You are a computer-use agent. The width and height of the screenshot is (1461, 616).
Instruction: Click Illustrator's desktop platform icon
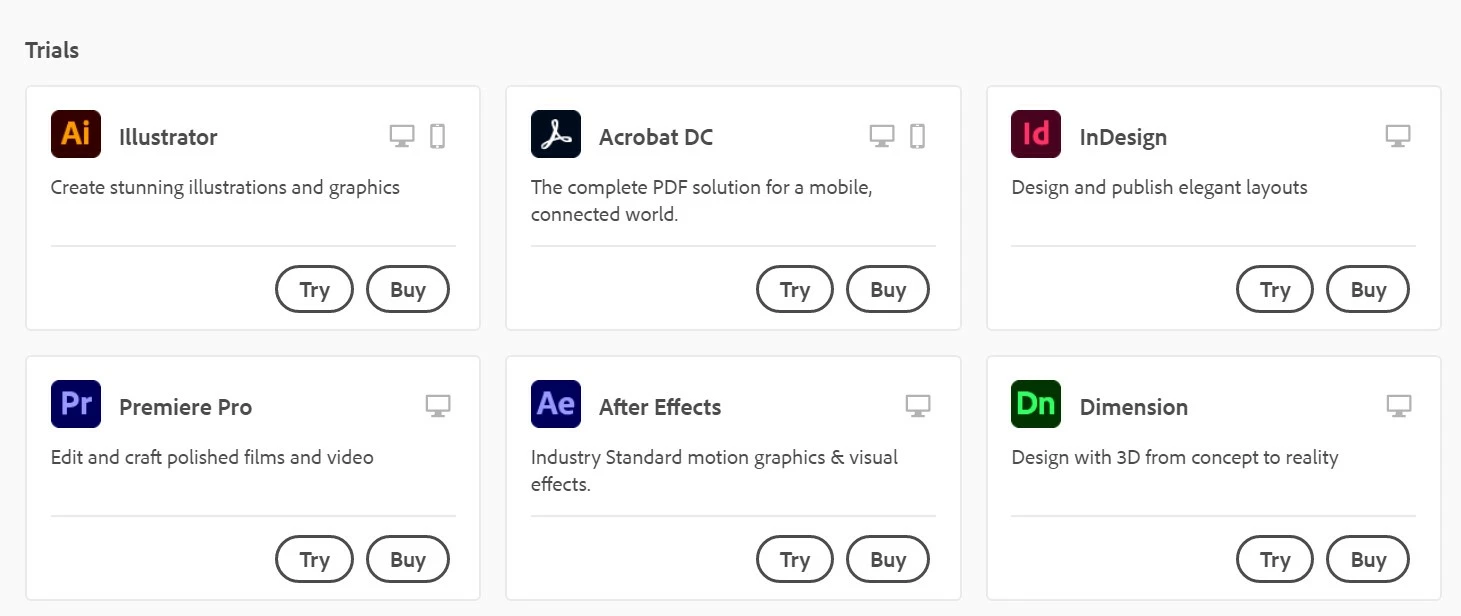(402, 136)
